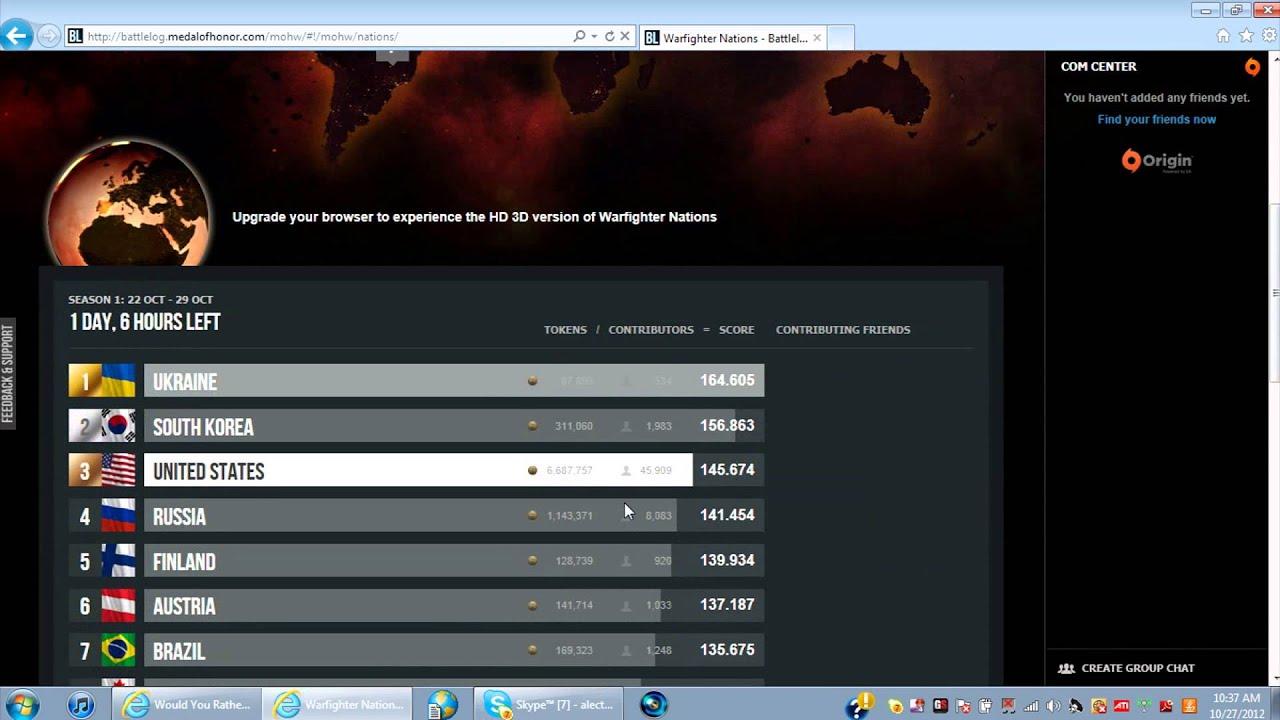
Task: Click the search magnifier in address bar
Action: coord(579,37)
